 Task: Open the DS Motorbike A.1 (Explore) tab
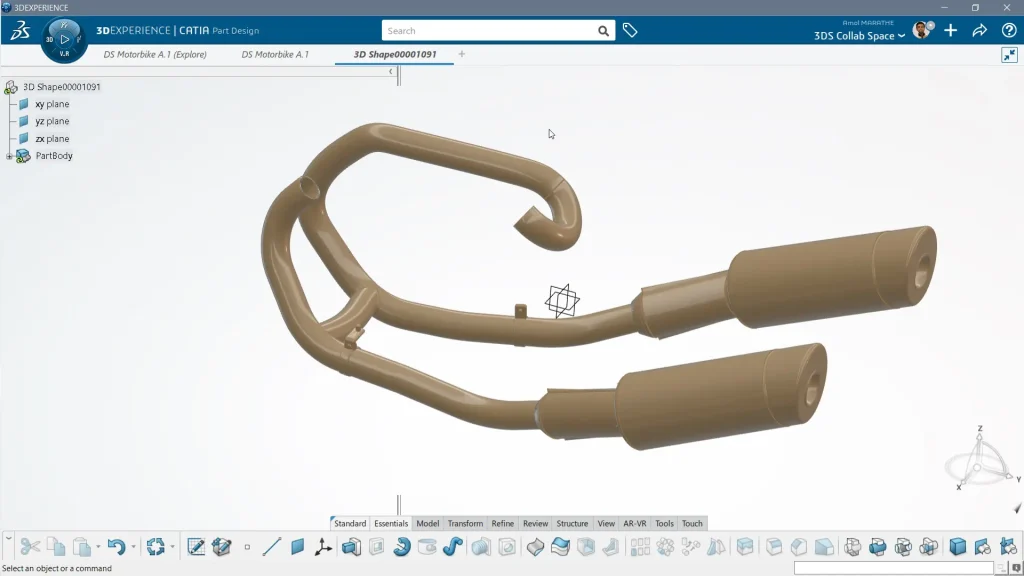pos(155,54)
